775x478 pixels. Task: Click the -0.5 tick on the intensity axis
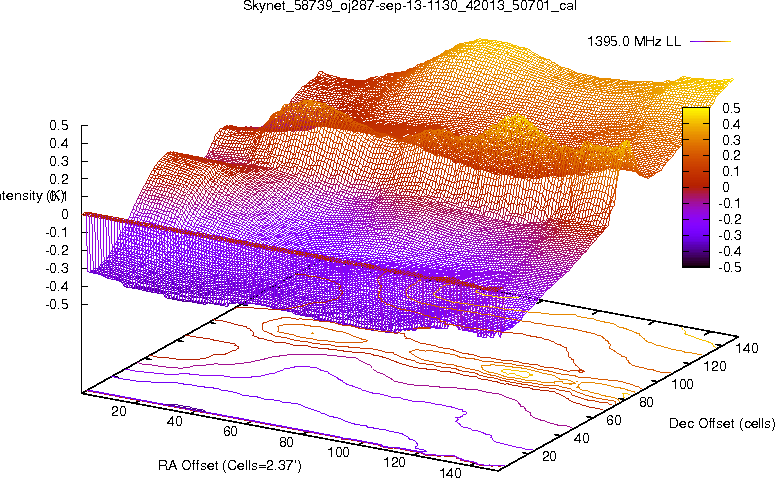point(57,304)
